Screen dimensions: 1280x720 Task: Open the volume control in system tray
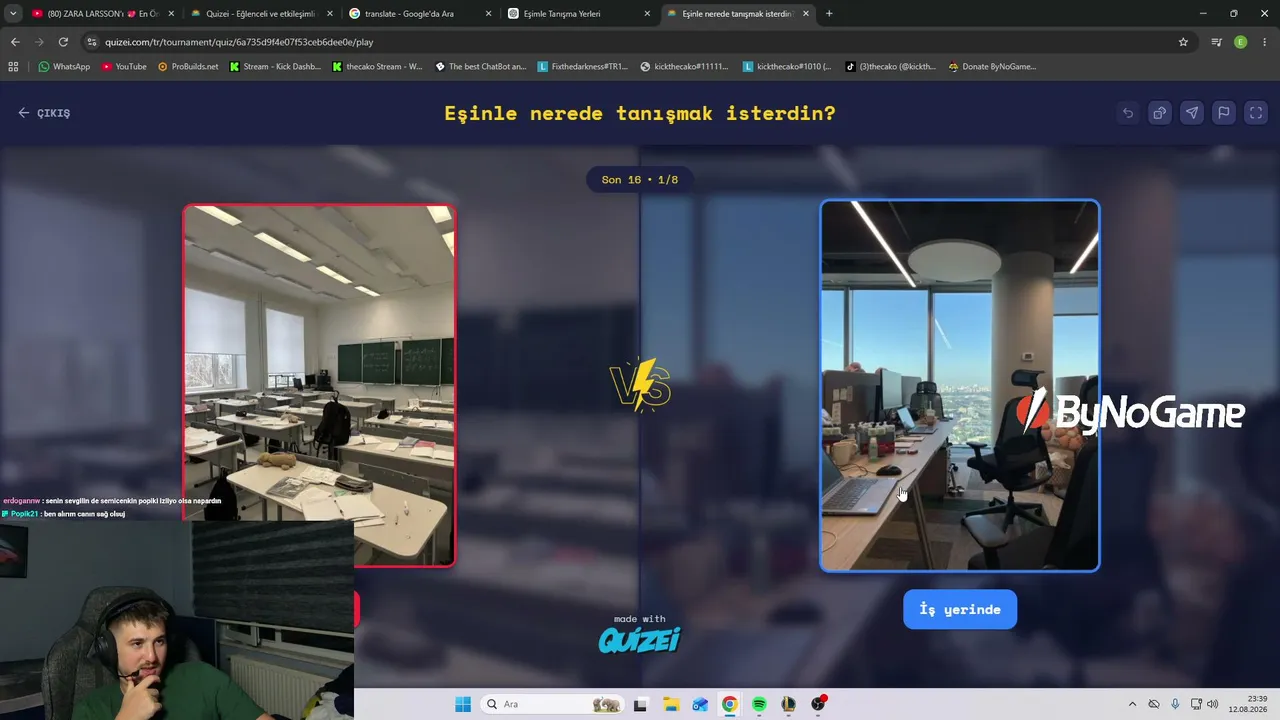pos(1213,704)
